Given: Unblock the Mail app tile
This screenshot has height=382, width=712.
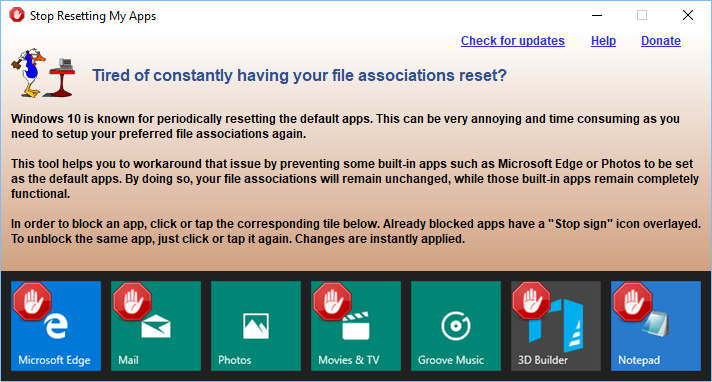Looking at the screenshot, I should (x=156, y=326).
